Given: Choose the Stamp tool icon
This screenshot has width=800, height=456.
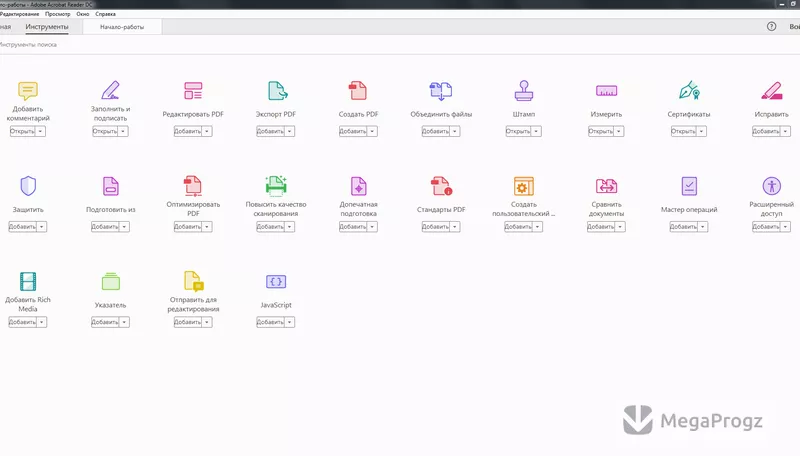Looking at the screenshot, I should [523, 90].
